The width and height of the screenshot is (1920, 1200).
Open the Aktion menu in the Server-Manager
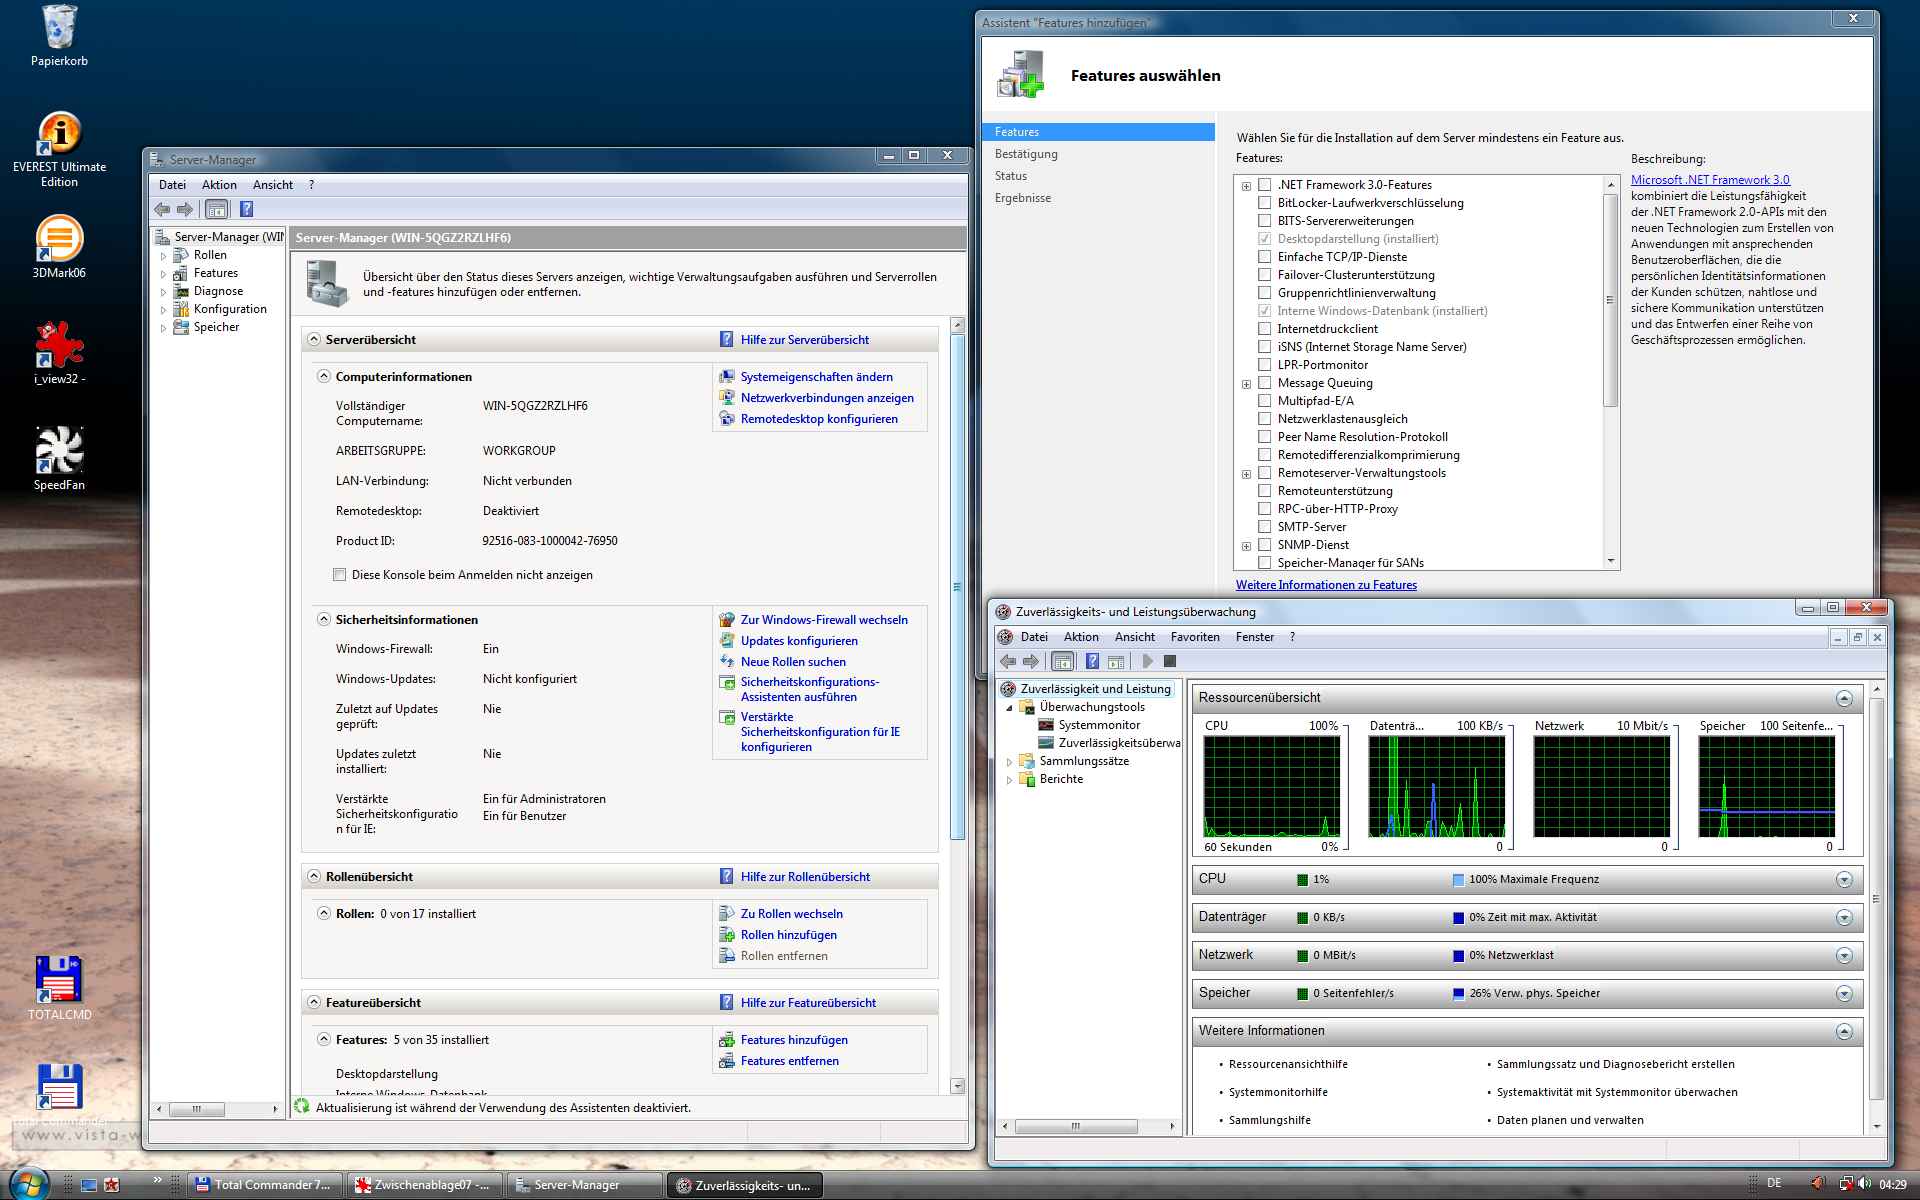(x=219, y=185)
